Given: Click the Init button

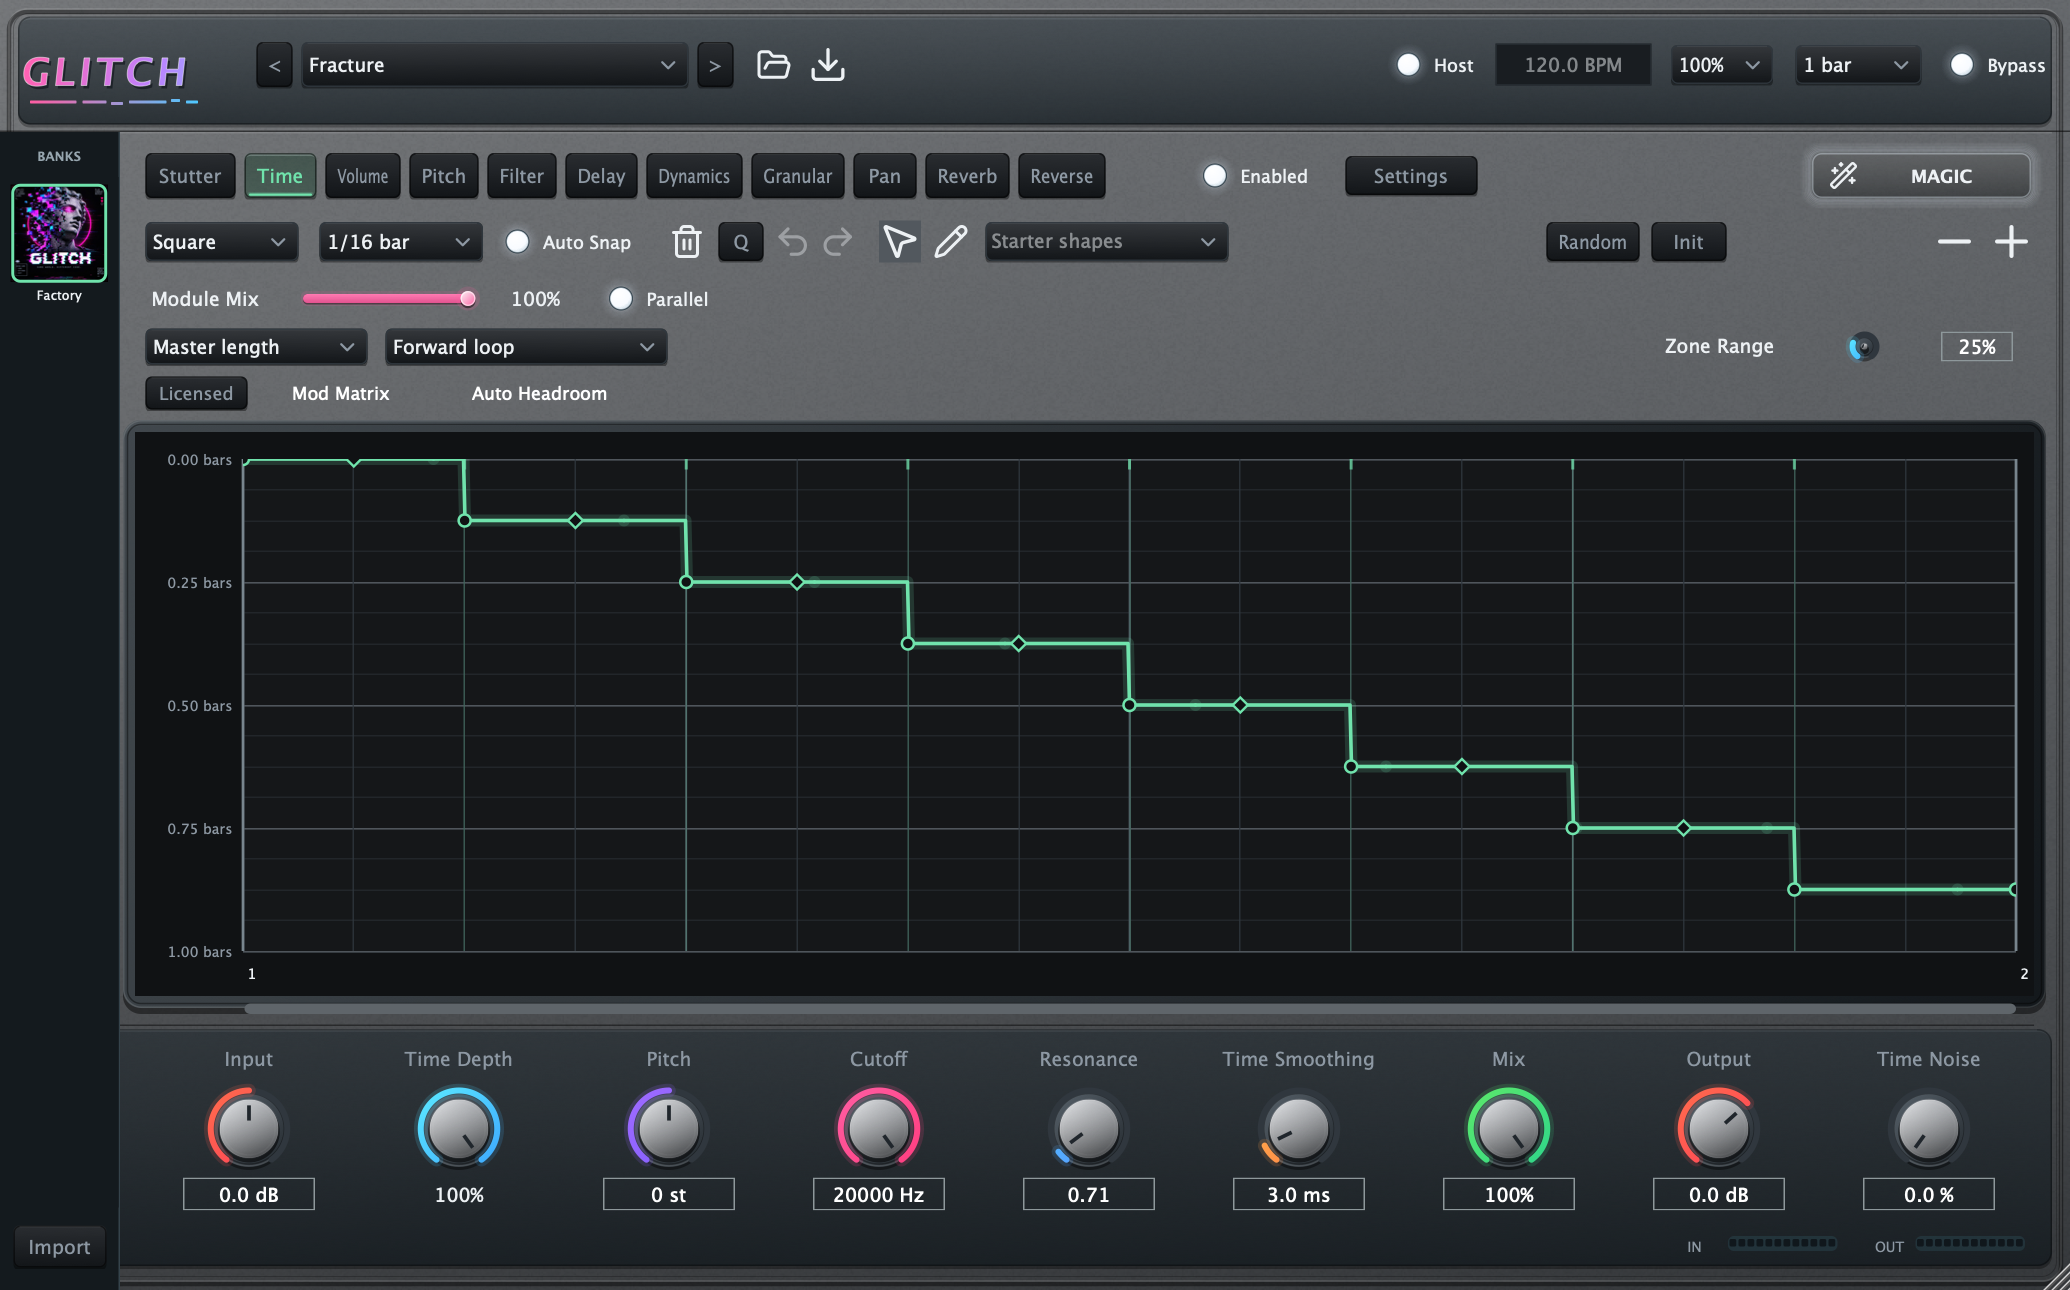Looking at the screenshot, I should coord(1688,242).
